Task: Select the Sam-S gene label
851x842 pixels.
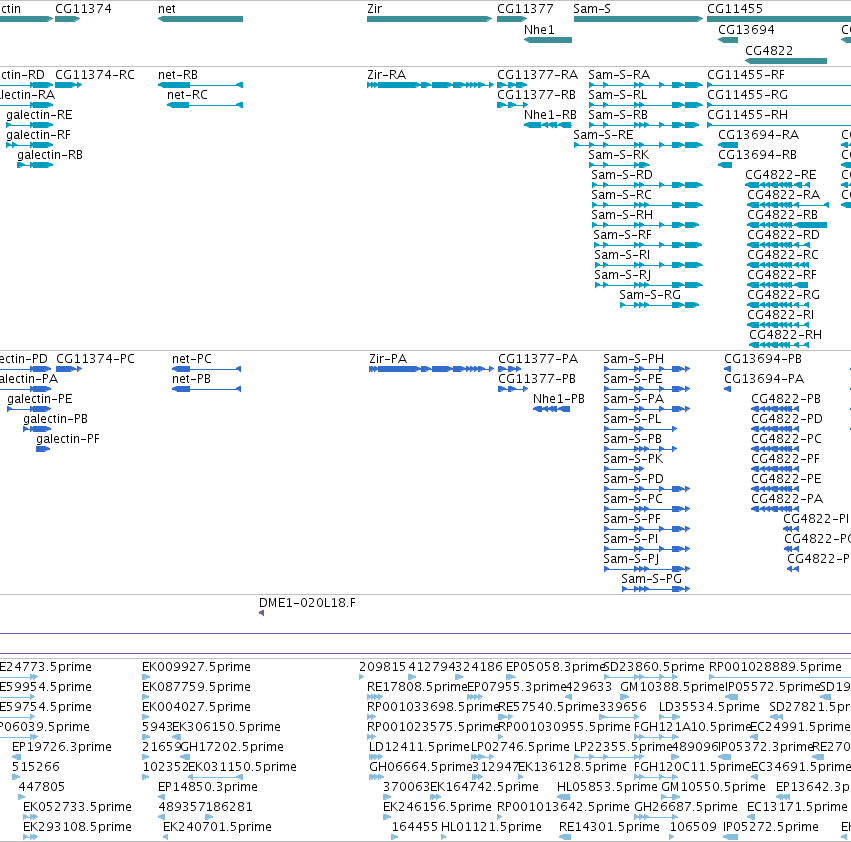Action: coord(592,9)
